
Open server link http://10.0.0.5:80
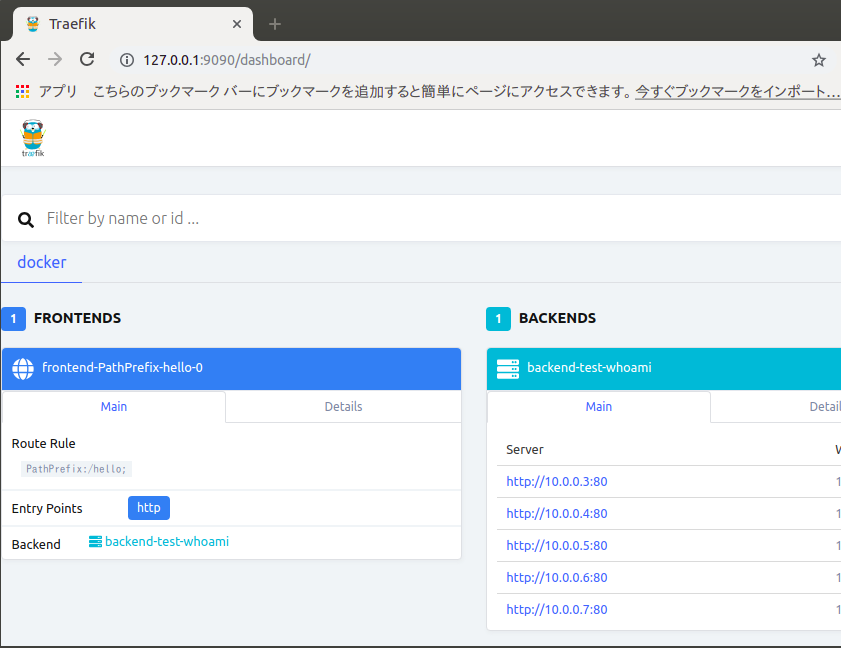557,546
